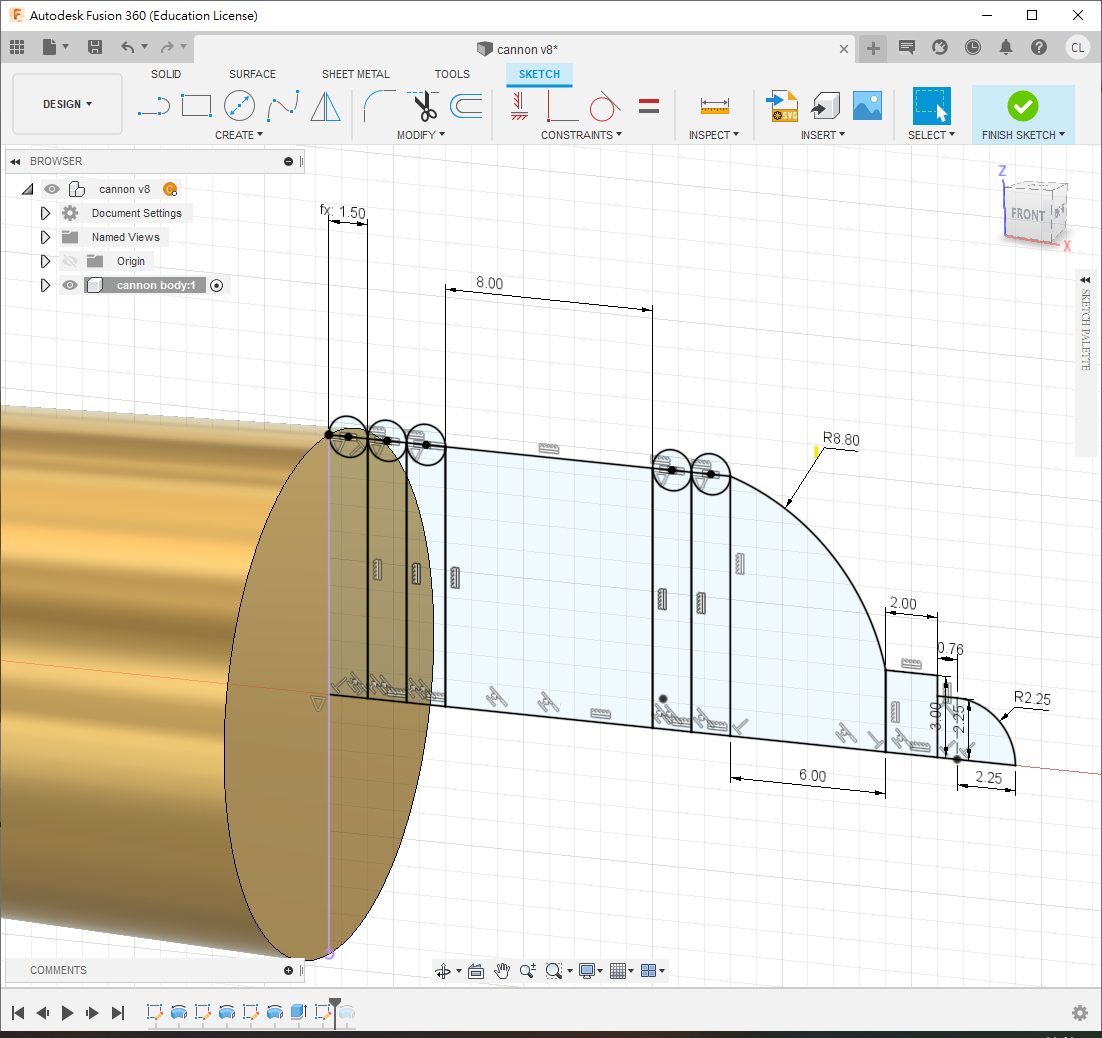Activate cannon body:1 component radio button
Viewport: 1102px width, 1038px height.
pos(217,285)
